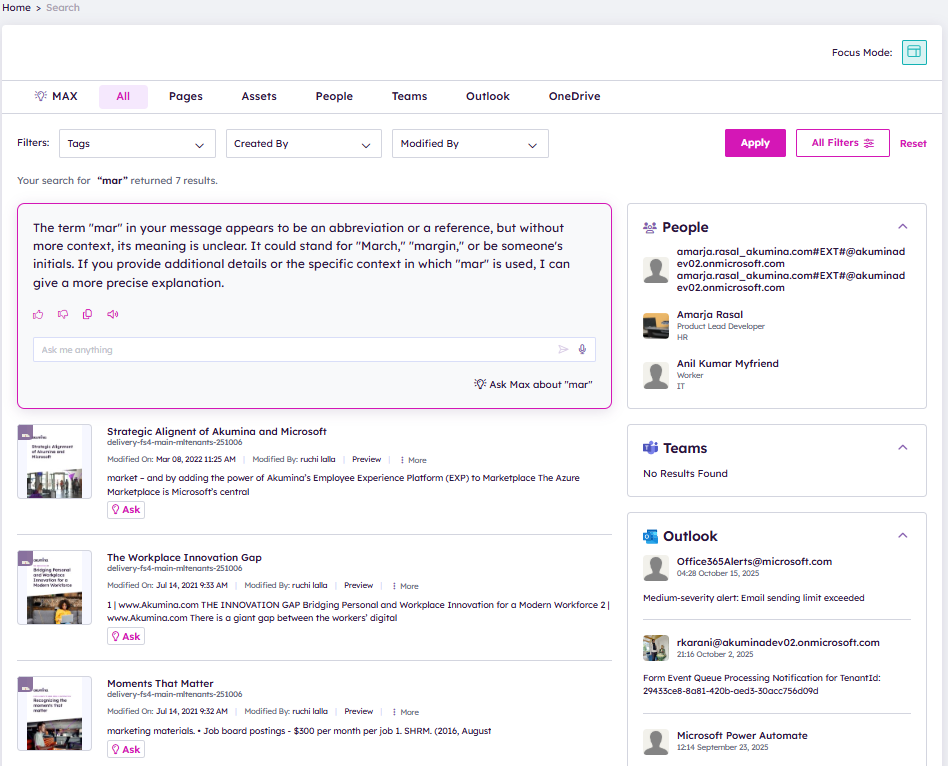The height and width of the screenshot is (766, 948).
Task: Toggle the Focus Mode layout icon
Action: (x=914, y=53)
